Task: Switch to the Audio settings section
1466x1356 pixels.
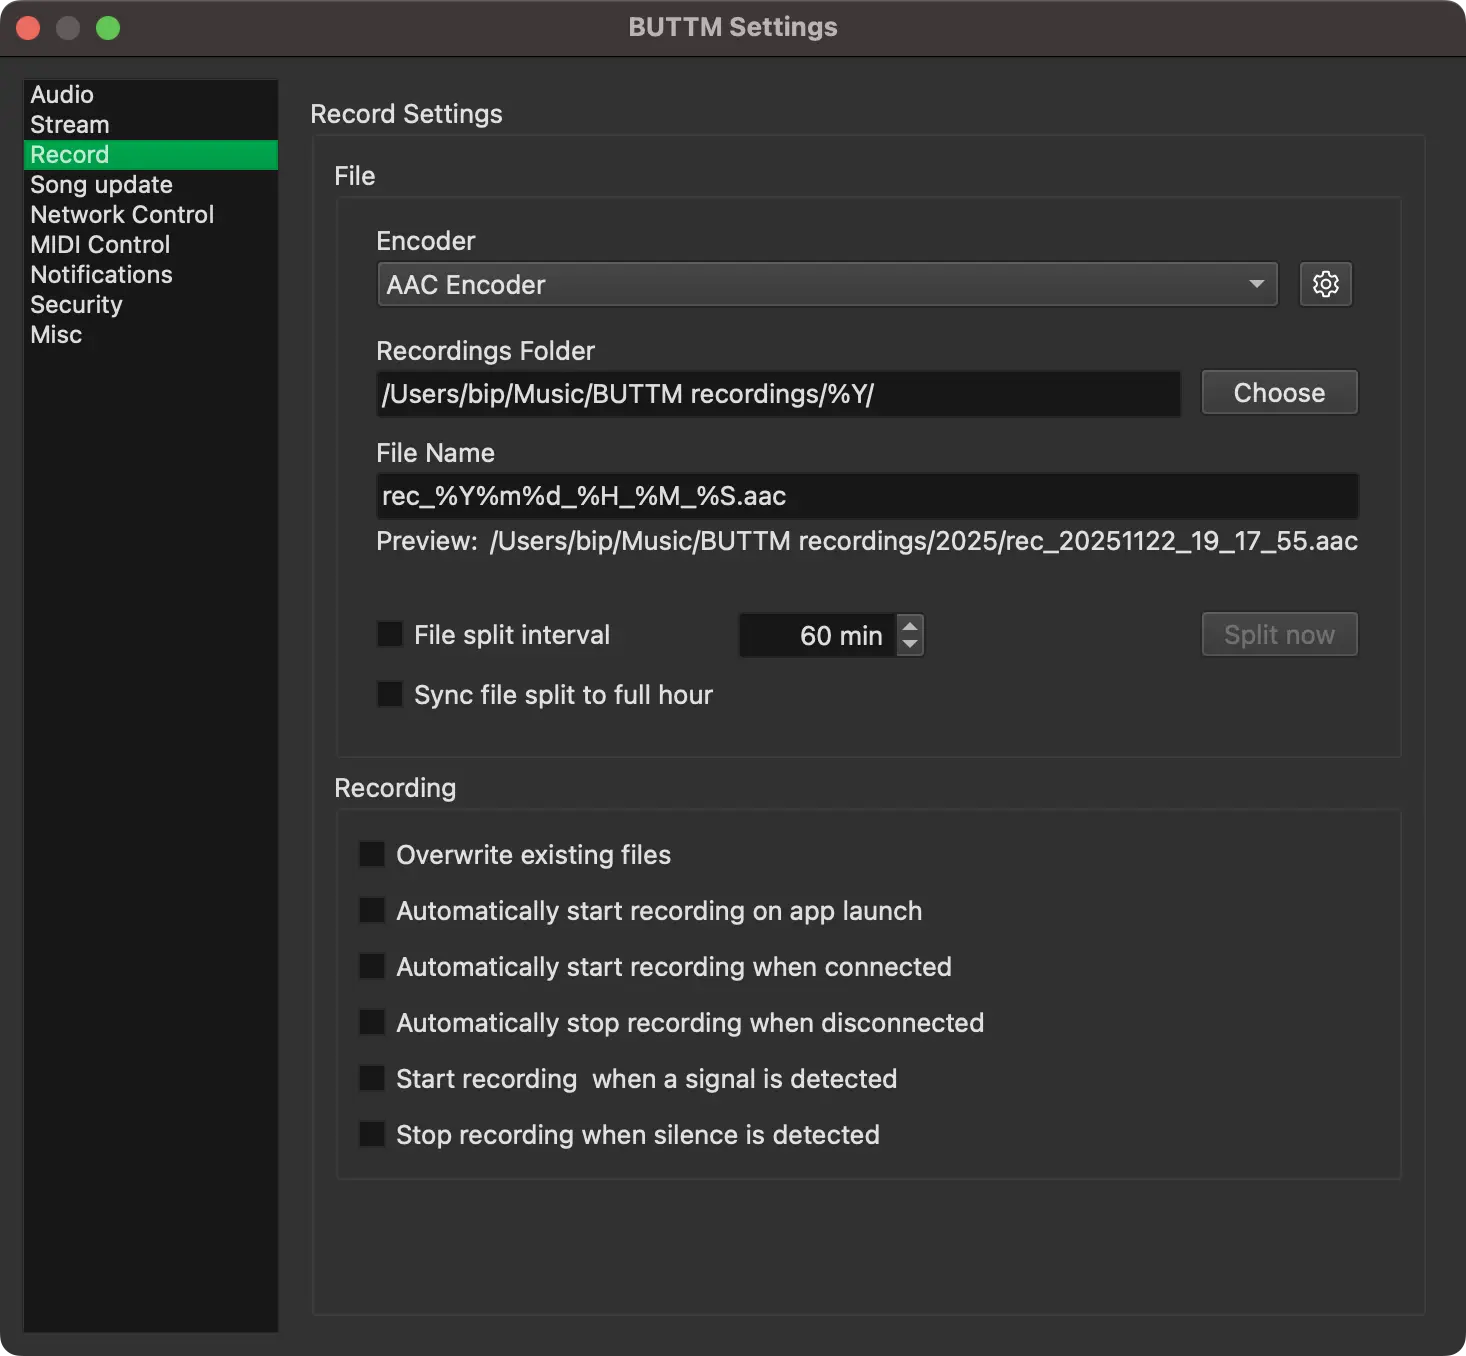Action: coord(62,95)
